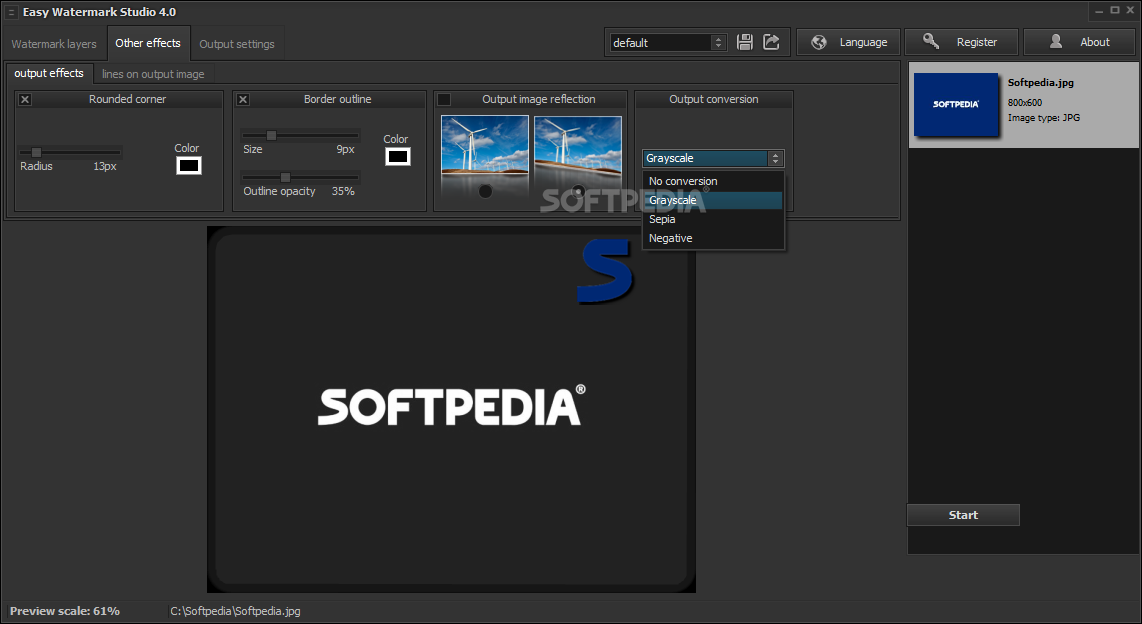Open the default preset combo box
The height and width of the screenshot is (624, 1142).
[x=668, y=43]
